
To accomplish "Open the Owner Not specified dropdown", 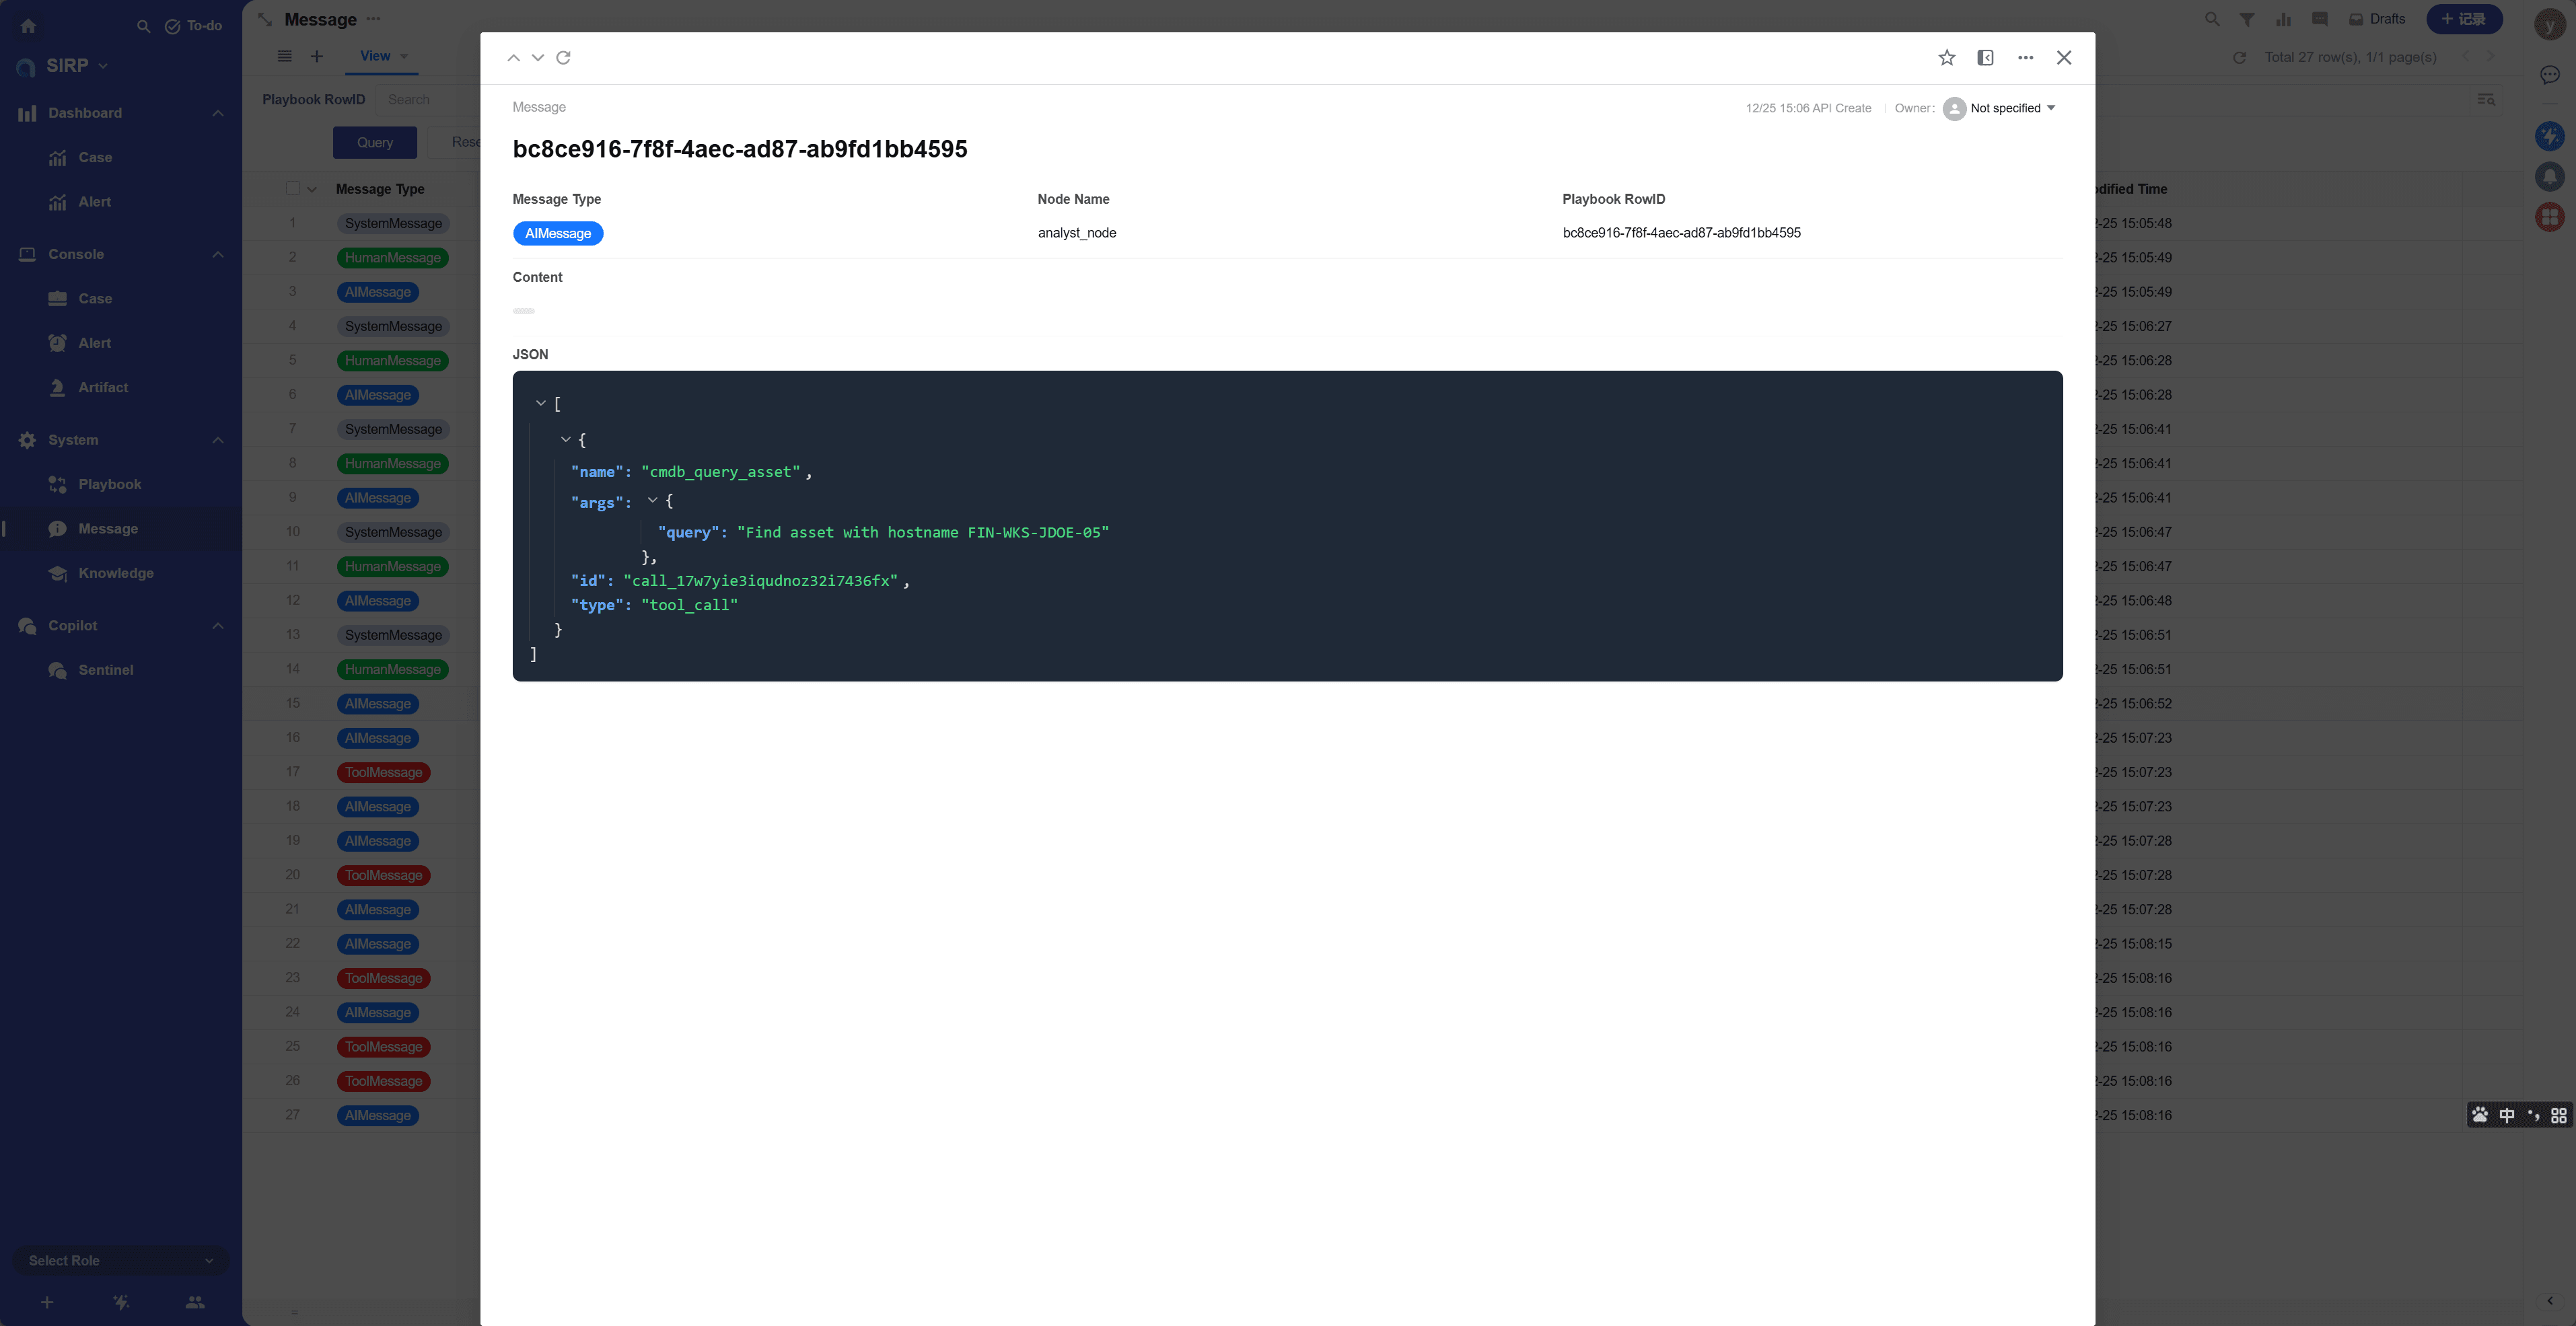I will pyautogui.click(x=2011, y=108).
